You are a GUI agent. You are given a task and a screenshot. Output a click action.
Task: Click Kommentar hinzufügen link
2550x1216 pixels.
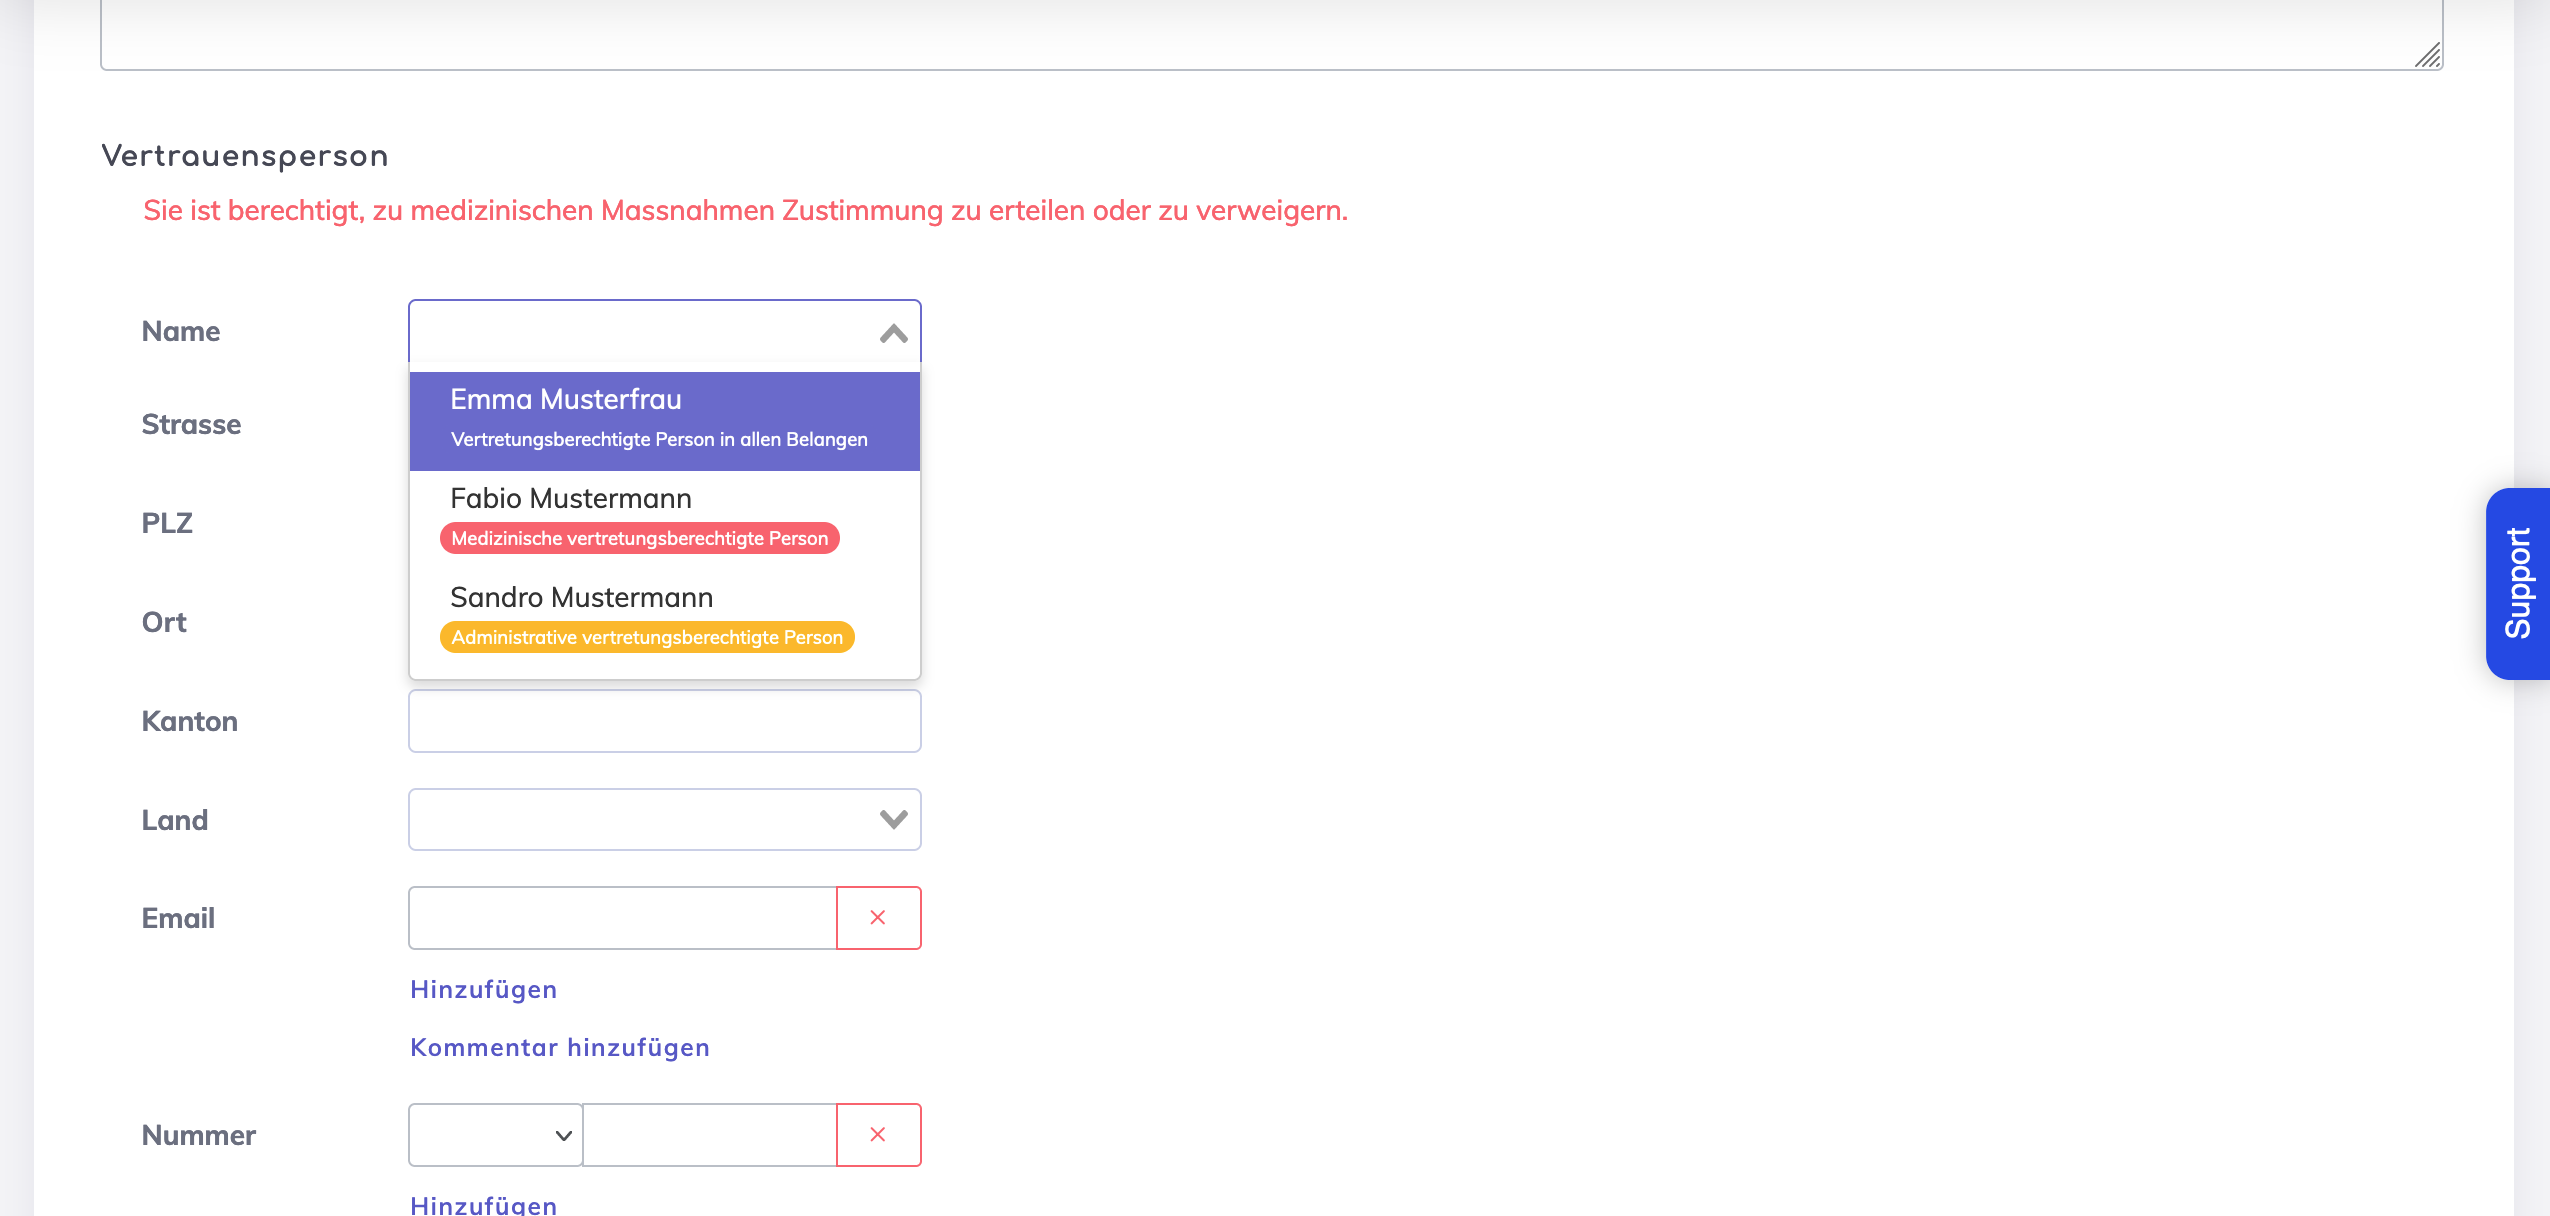pos(559,1047)
